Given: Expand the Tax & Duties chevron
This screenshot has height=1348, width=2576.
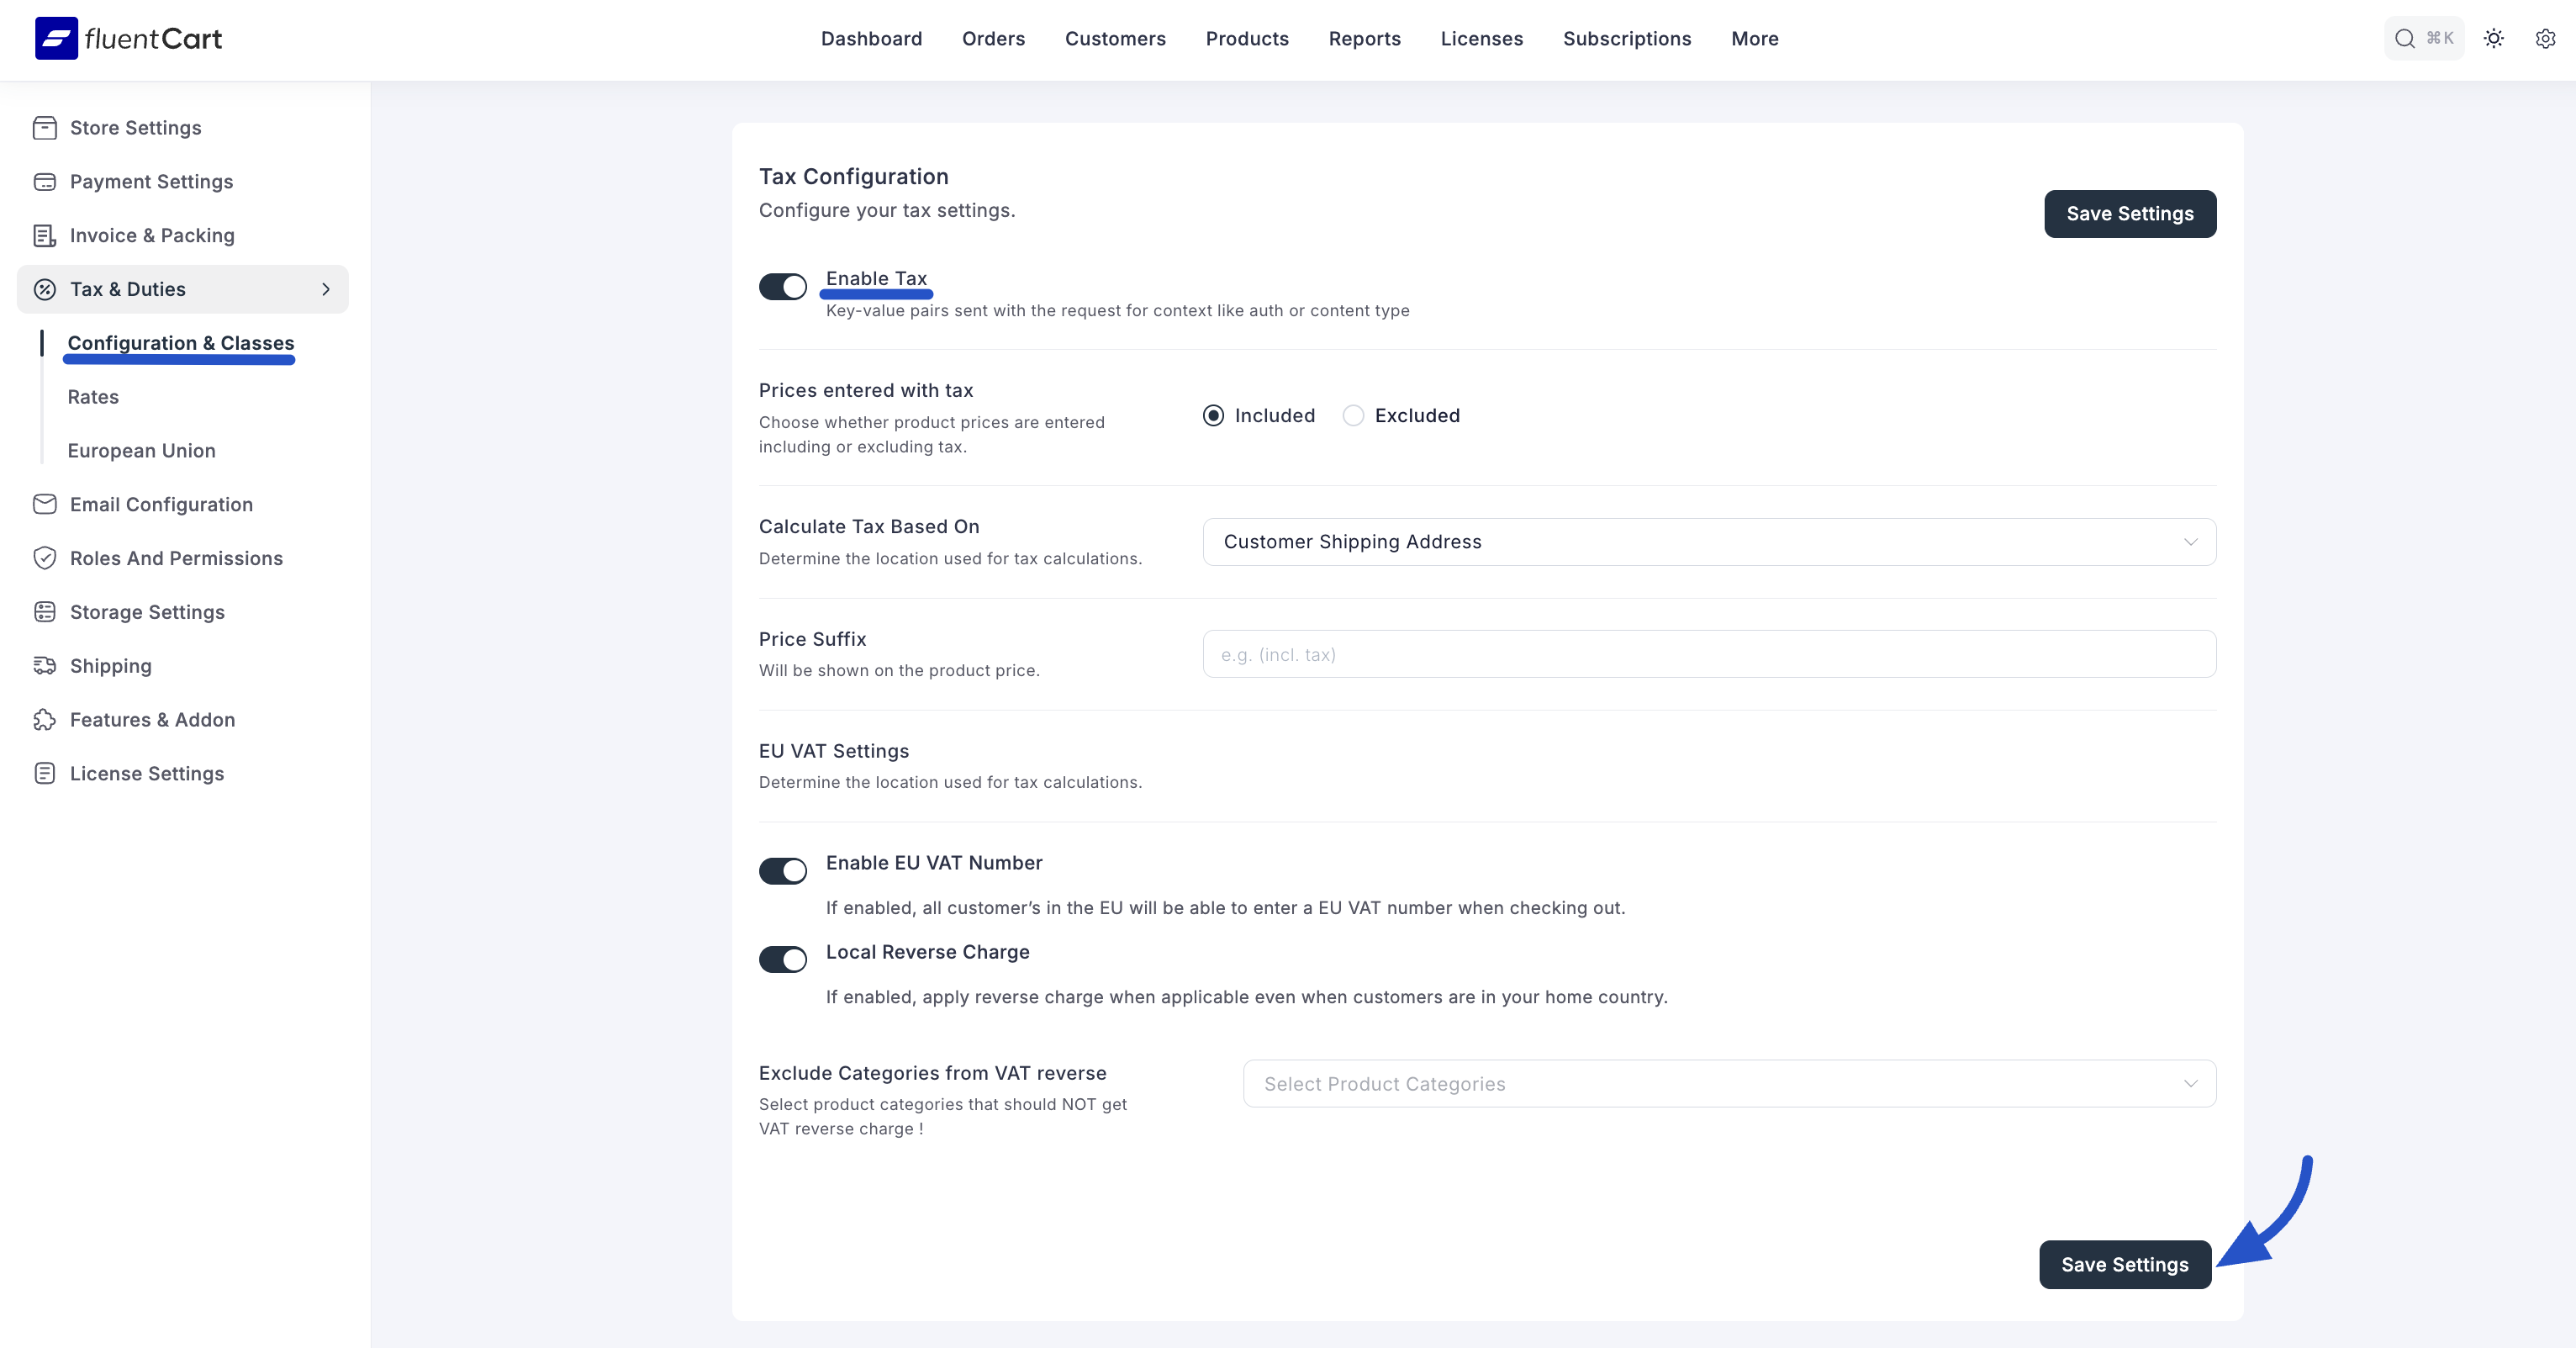Looking at the screenshot, I should [x=326, y=289].
